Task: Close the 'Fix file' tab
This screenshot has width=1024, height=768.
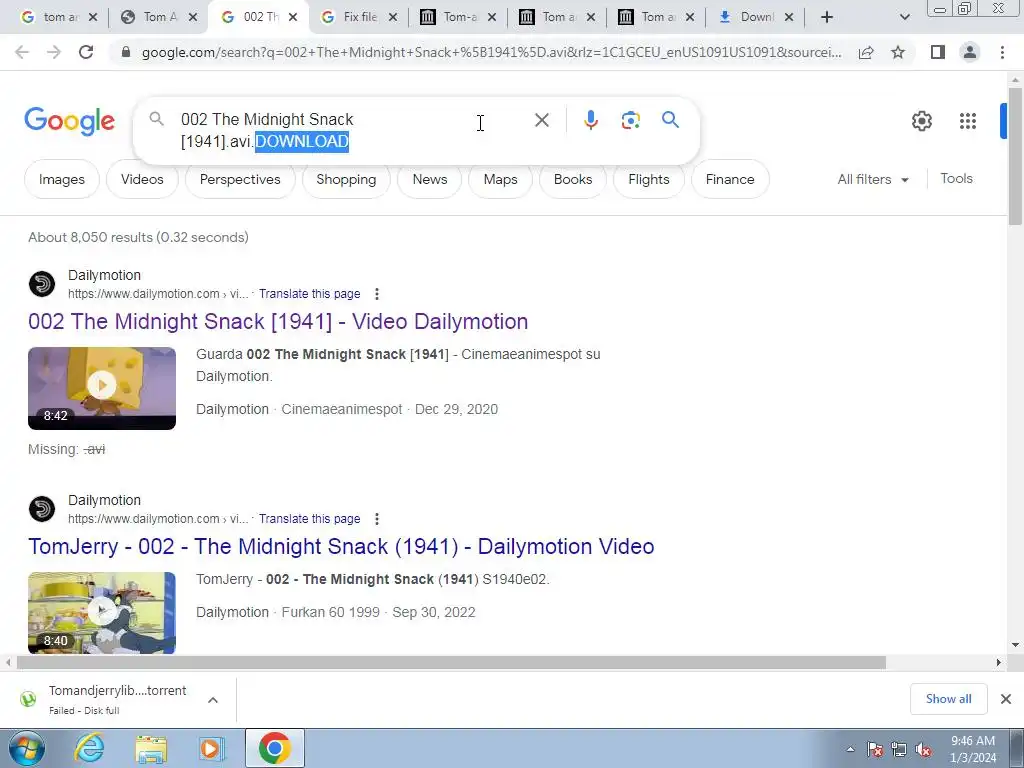Action: 392,18
